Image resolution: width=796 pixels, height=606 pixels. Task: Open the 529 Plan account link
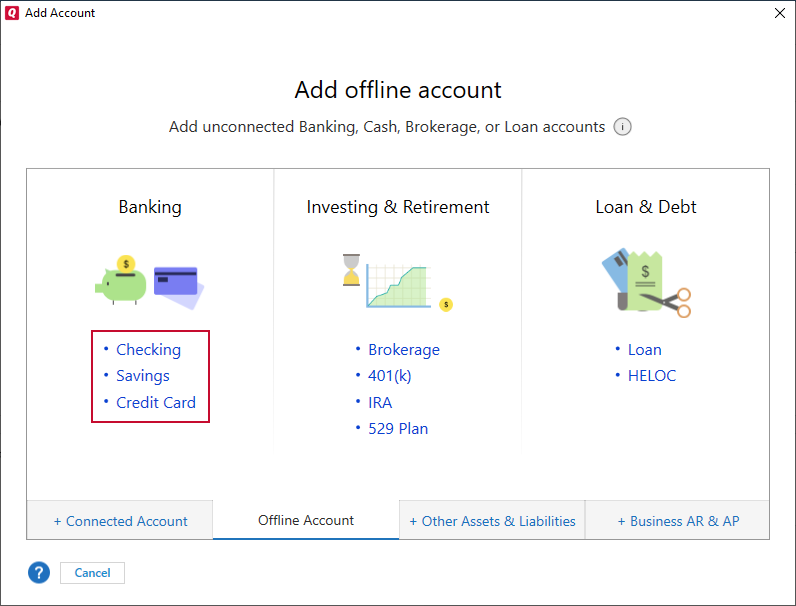[398, 429]
